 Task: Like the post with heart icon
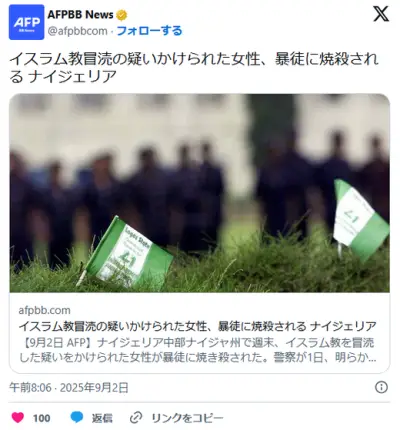[18, 418]
